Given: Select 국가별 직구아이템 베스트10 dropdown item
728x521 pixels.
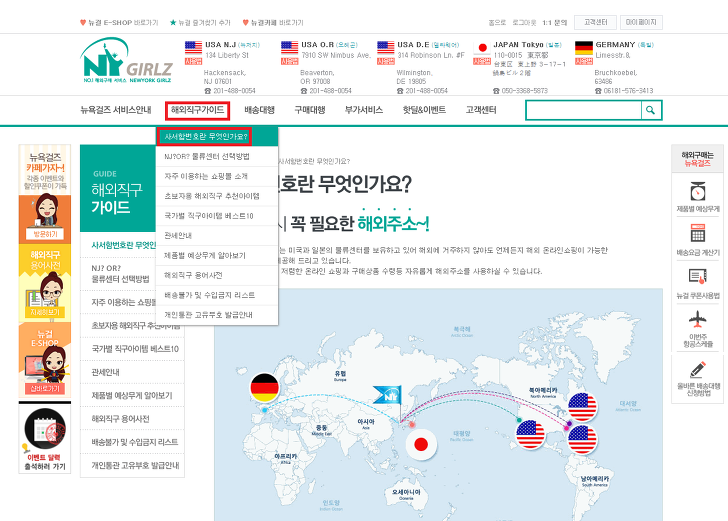Looking at the screenshot, I should (217, 216).
